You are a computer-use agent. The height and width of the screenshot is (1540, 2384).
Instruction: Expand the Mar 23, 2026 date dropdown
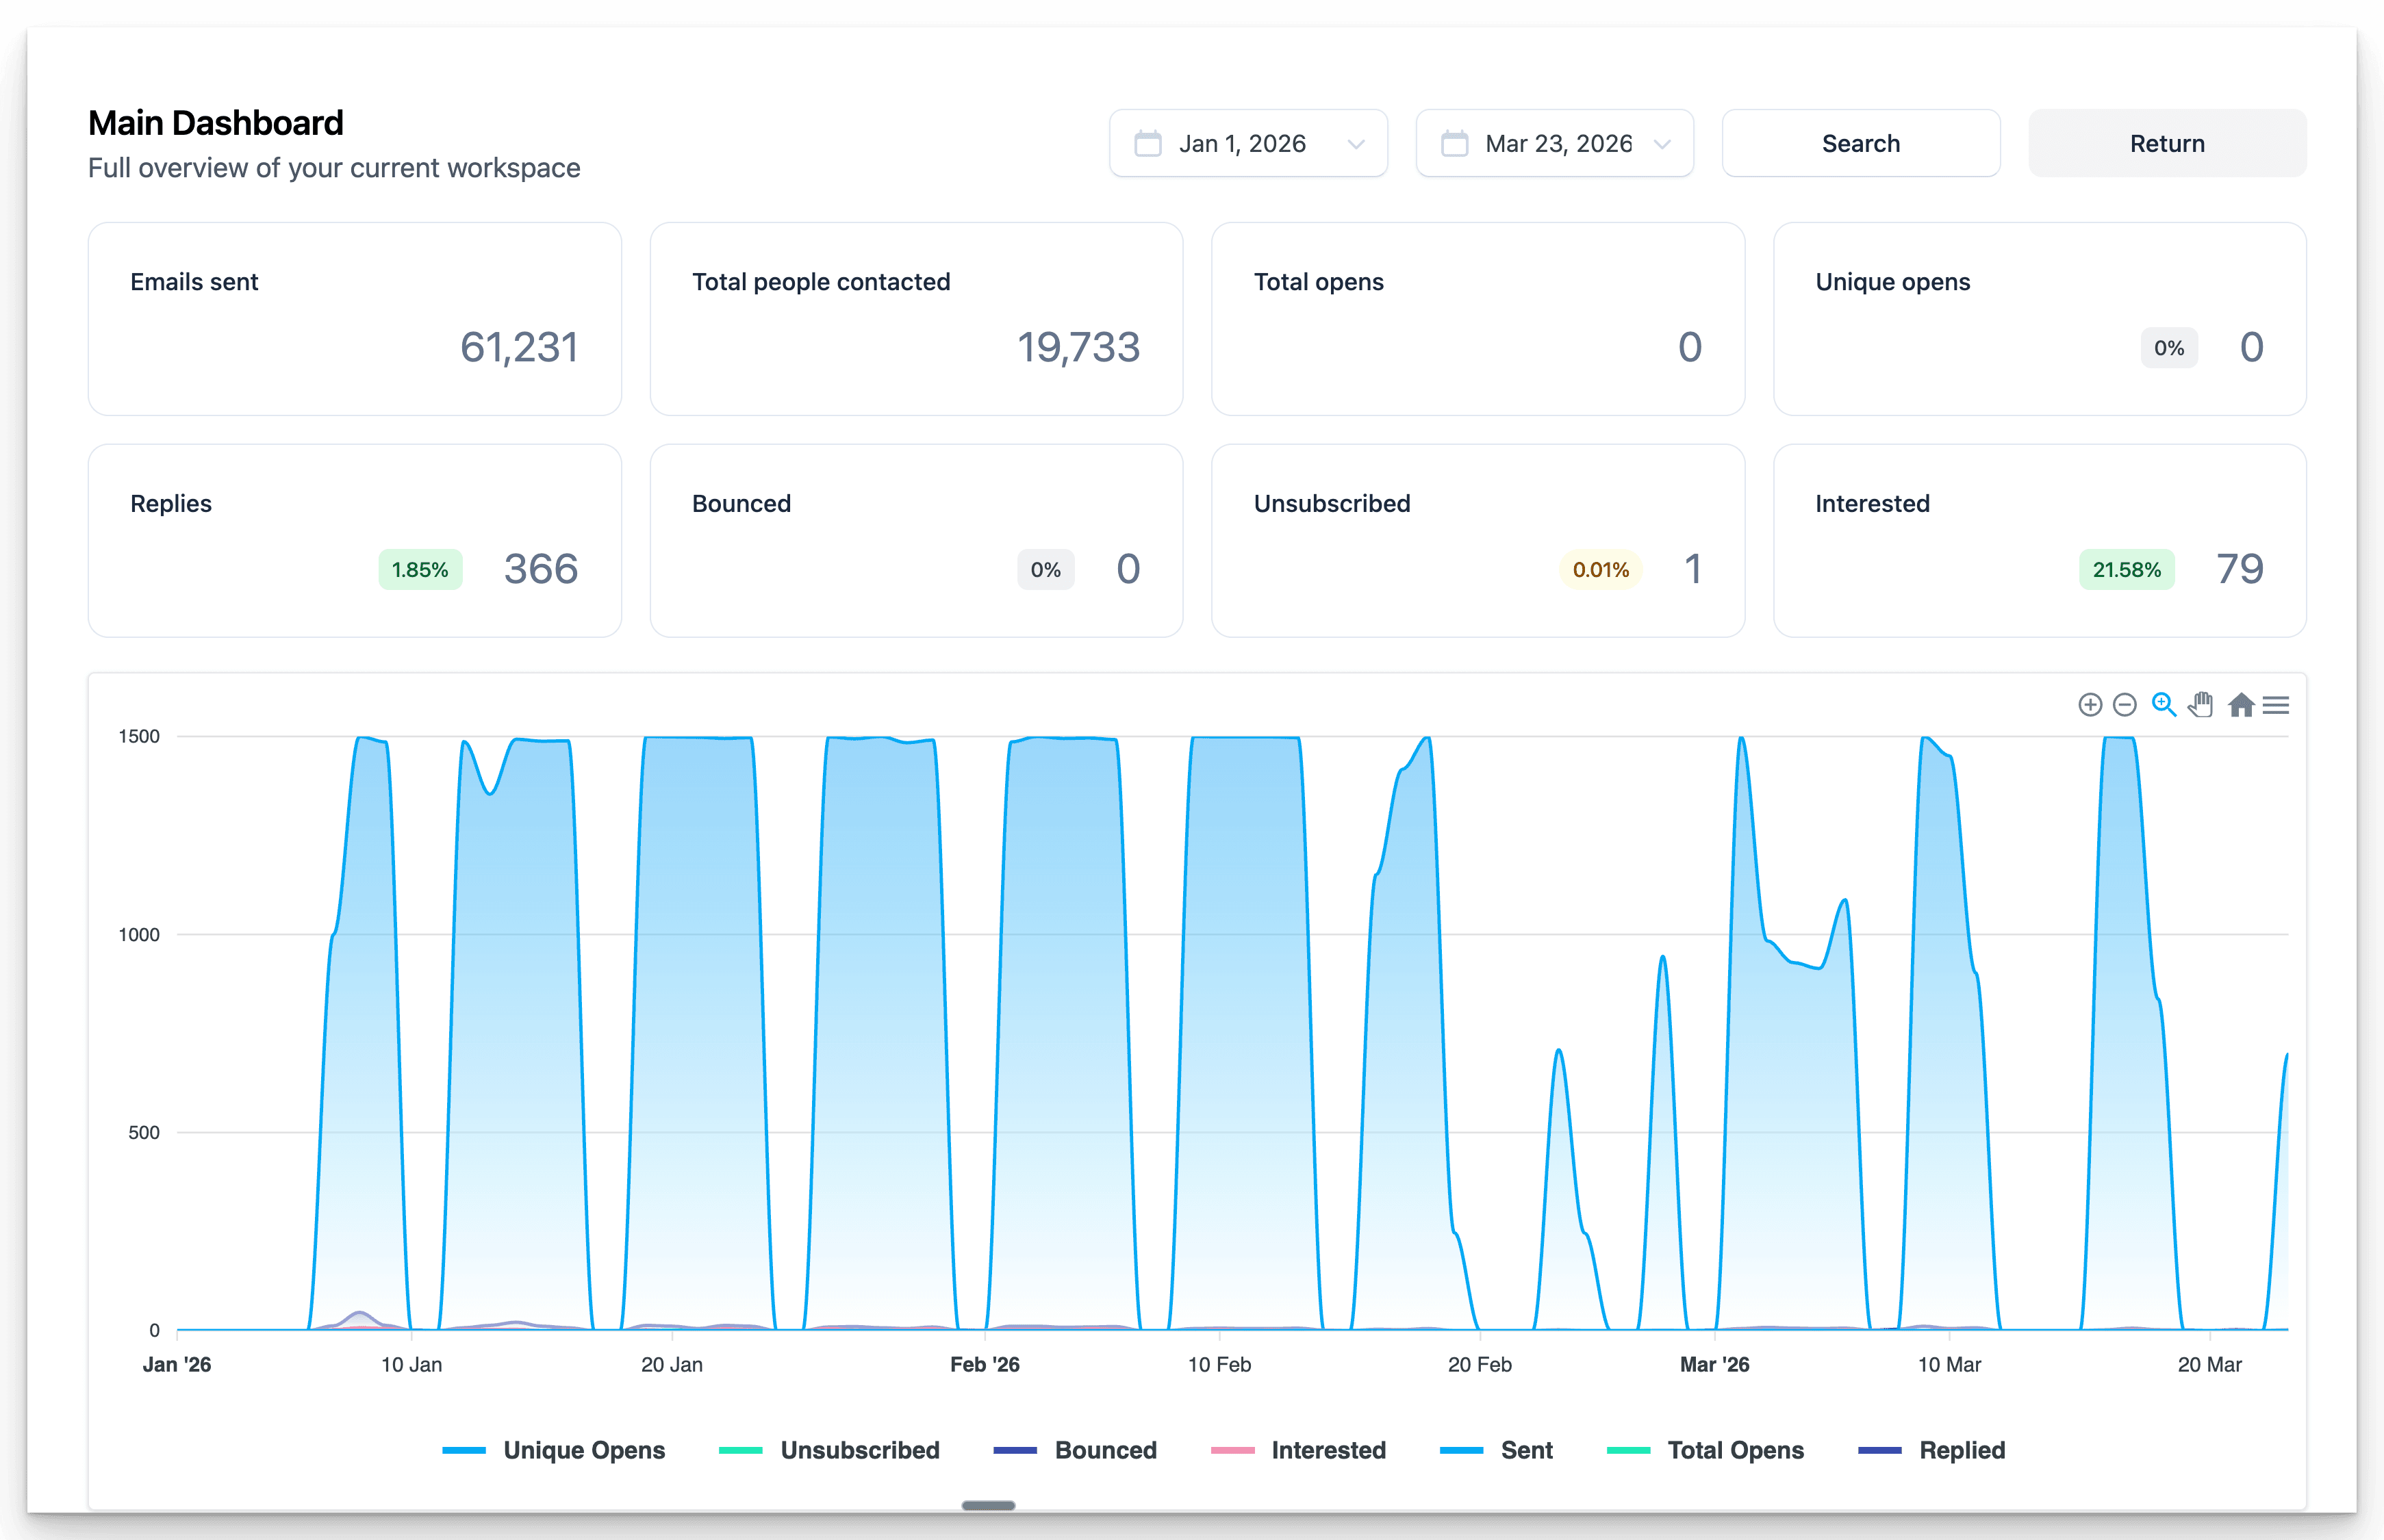click(x=1662, y=144)
